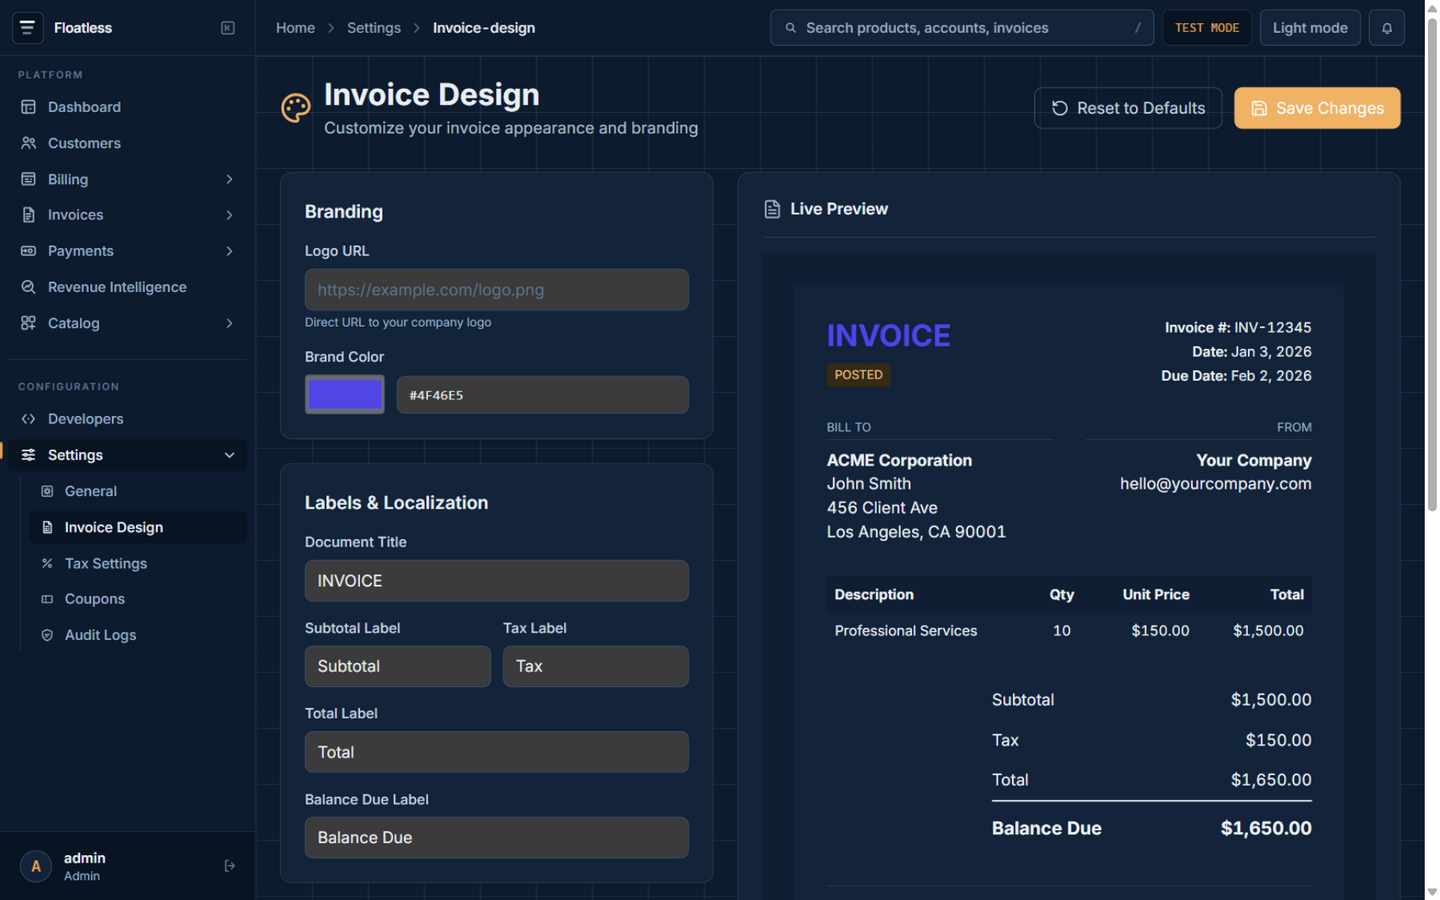Viewport: 1440px width, 900px height.
Task: Click the Audit Logs shield icon
Action: pos(47,635)
